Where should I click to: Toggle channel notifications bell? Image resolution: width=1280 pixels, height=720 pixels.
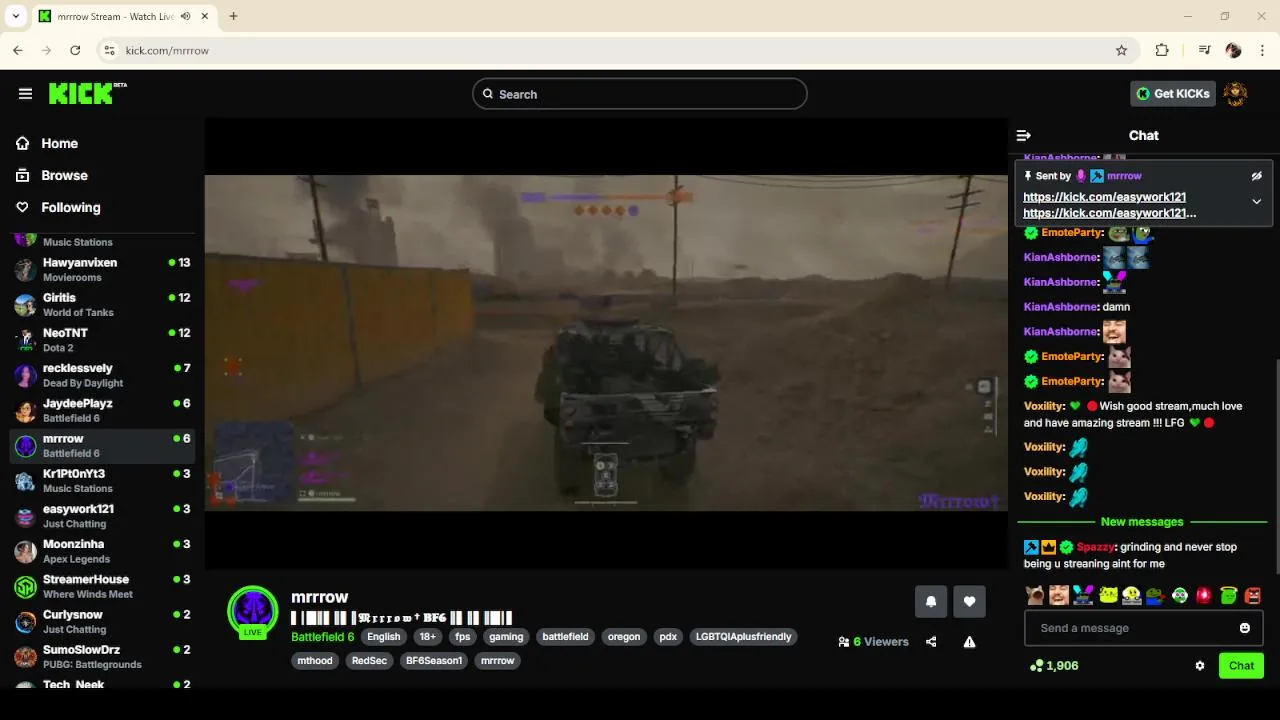pos(931,601)
